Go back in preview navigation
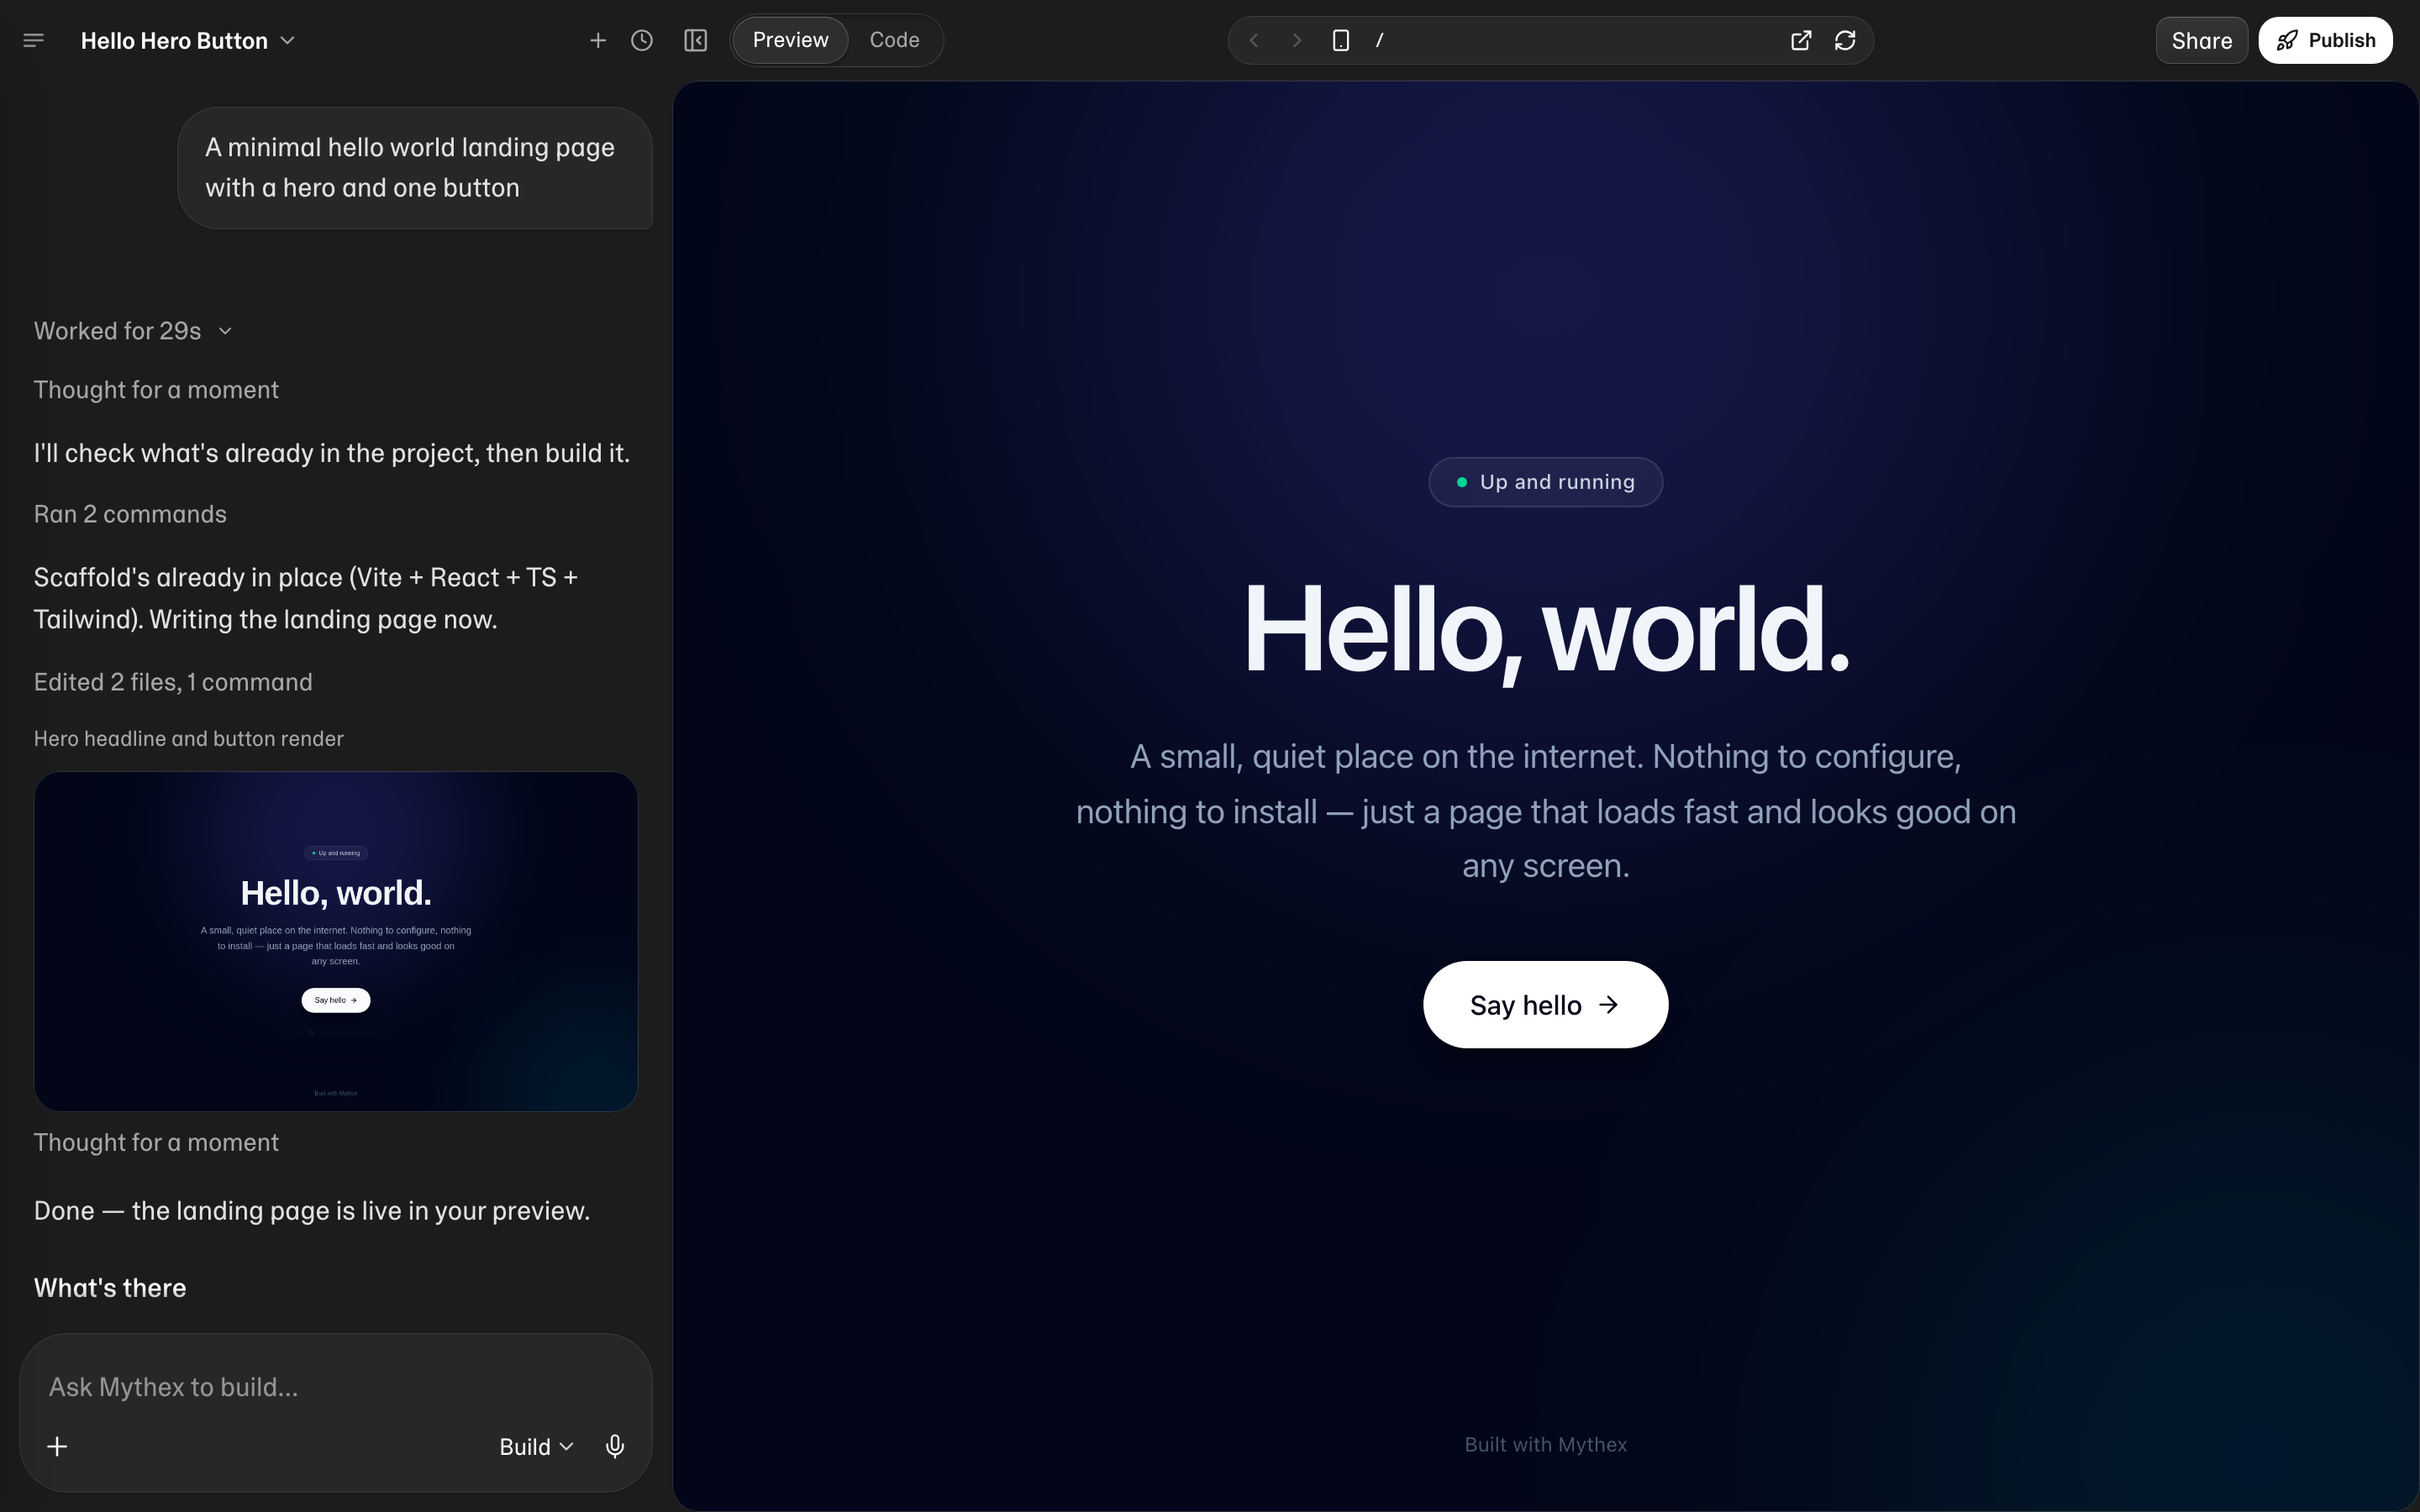Image resolution: width=2420 pixels, height=1512 pixels. click(x=1254, y=40)
